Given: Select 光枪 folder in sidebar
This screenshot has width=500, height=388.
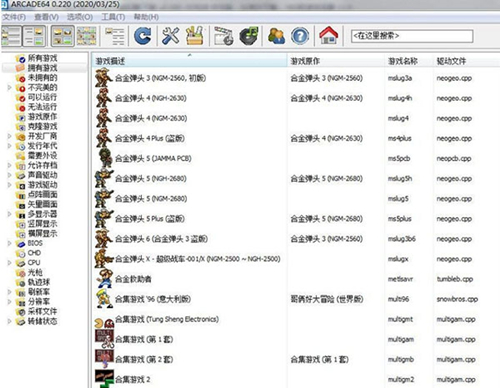Looking at the screenshot, I should (29, 272).
